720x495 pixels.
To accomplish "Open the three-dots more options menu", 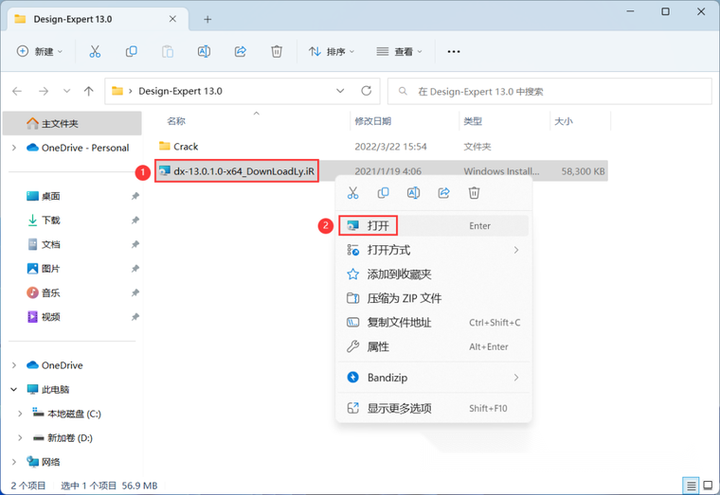I will click(454, 51).
